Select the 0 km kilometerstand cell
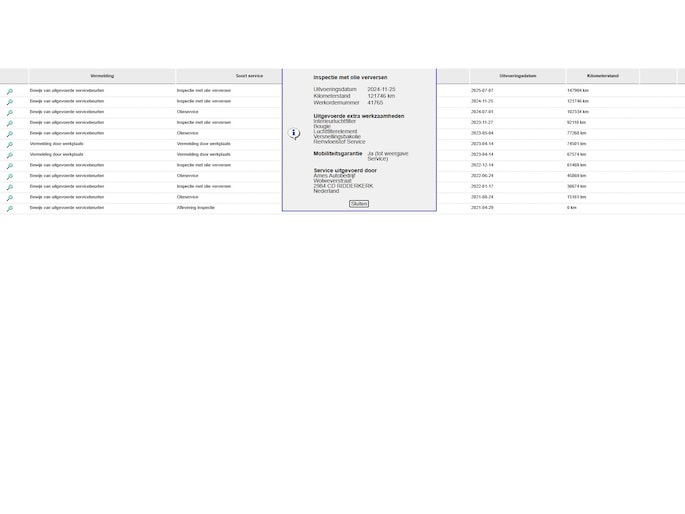Viewport: 685px width, 514px height. (x=572, y=208)
